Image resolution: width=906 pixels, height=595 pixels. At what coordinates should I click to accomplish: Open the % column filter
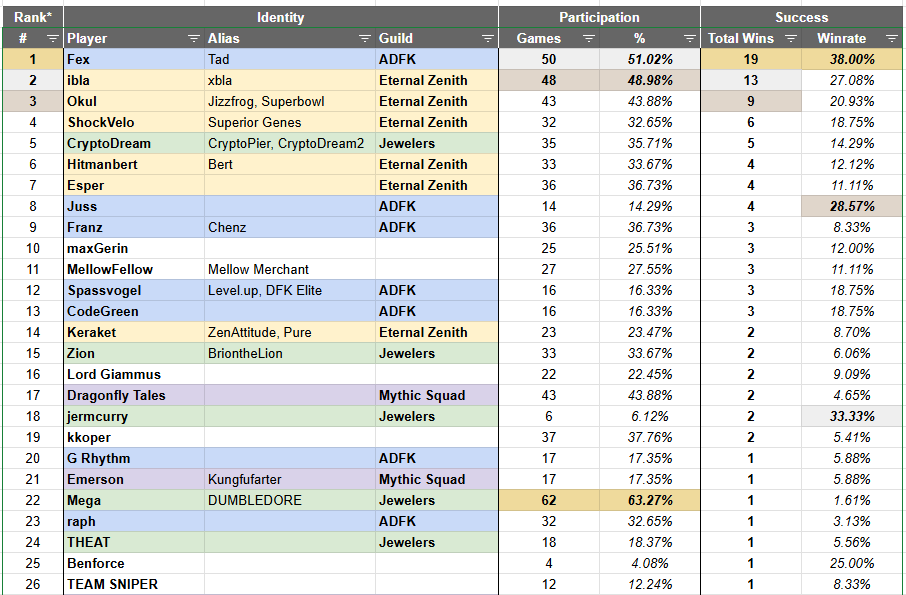point(689,39)
